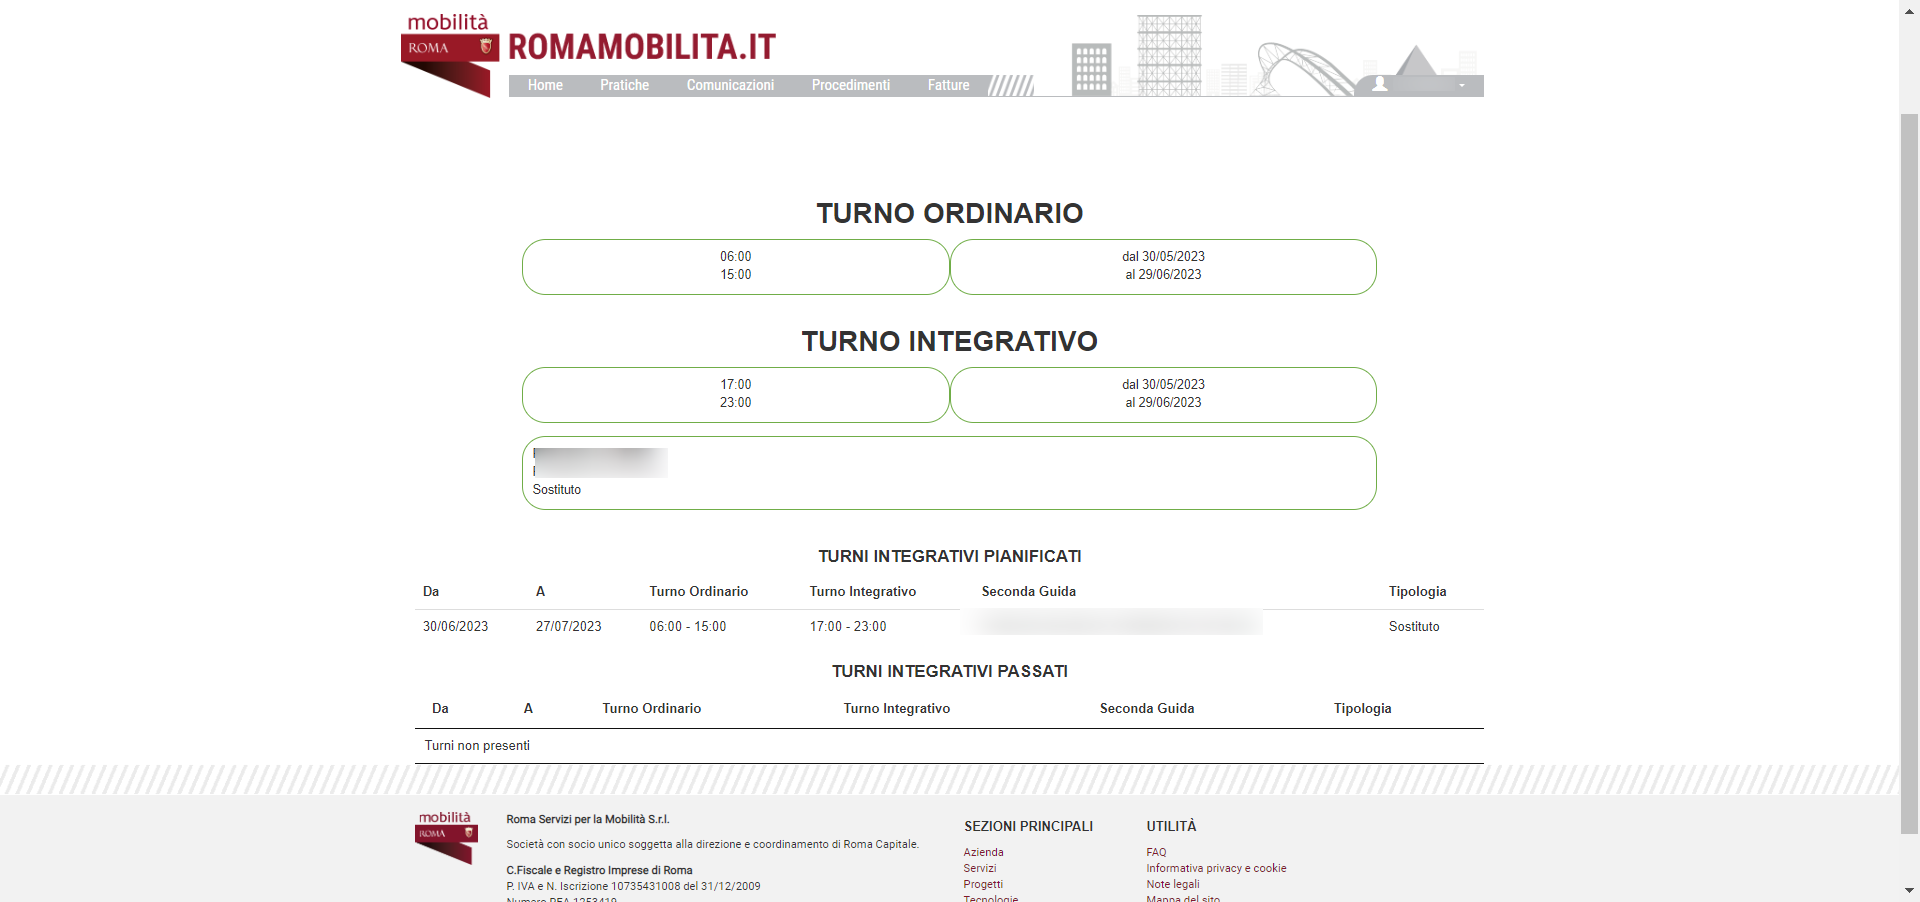This screenshot has width=1920, height=902.
Task: Open the Progetti footer link
Action: [x=983, y=885]
